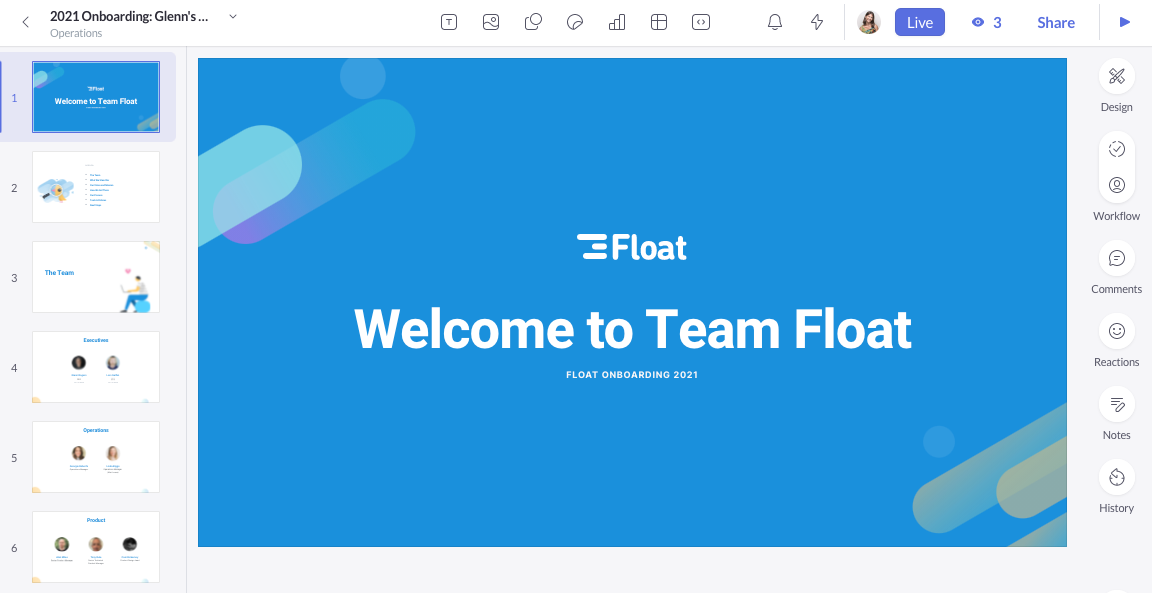The height and width of the screenshot is (593, 1152).
Task: Show the 3 current viewers
Action: point(986,22)
